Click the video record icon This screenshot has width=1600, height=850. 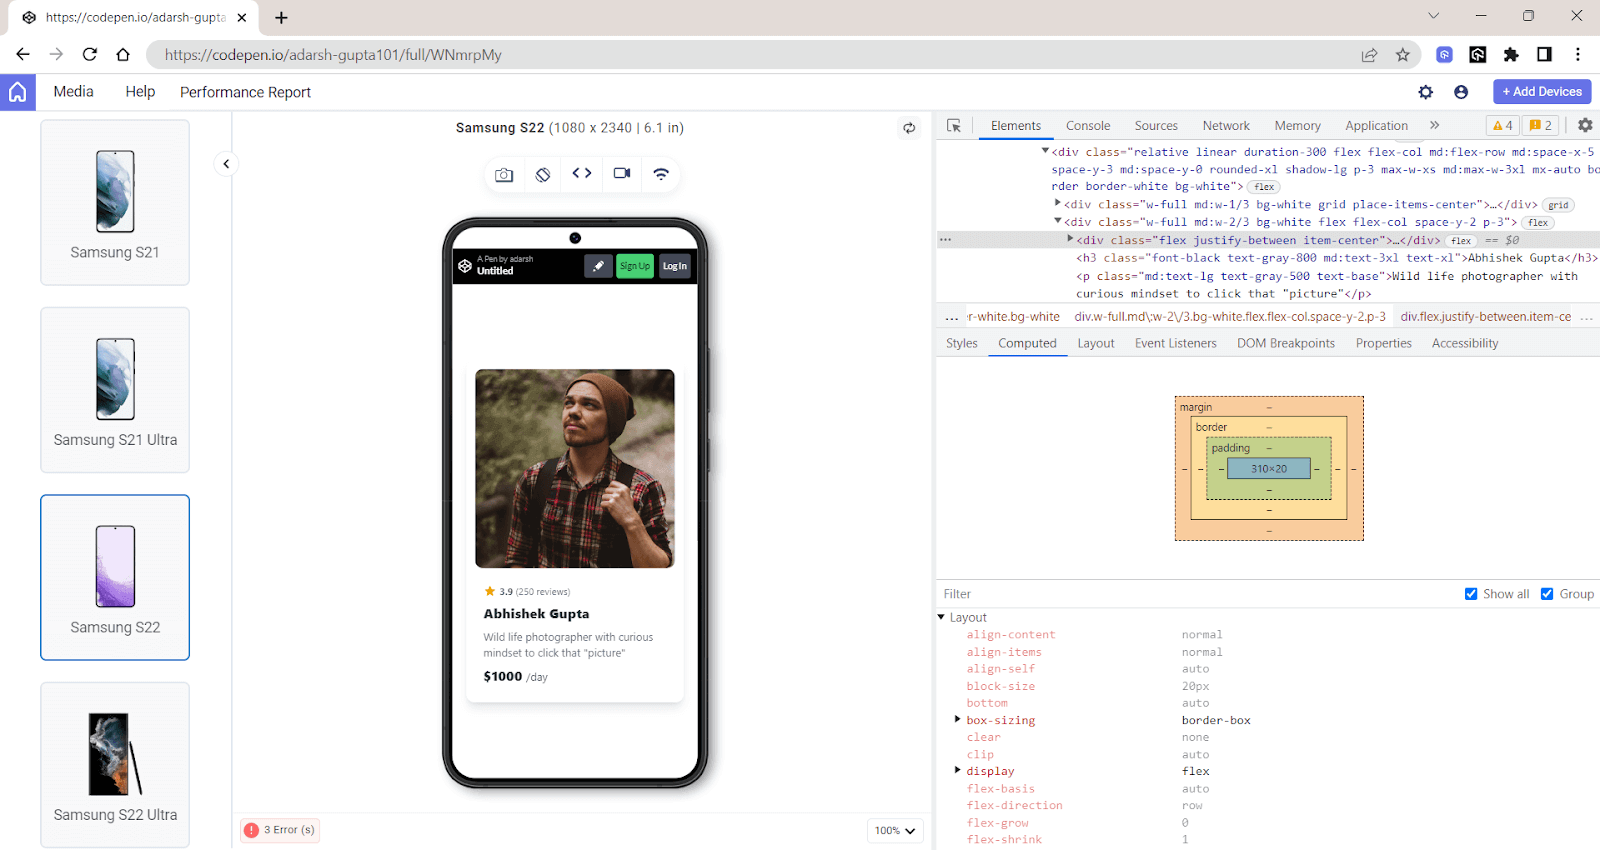pyautogui.click(x=622, y=174)
